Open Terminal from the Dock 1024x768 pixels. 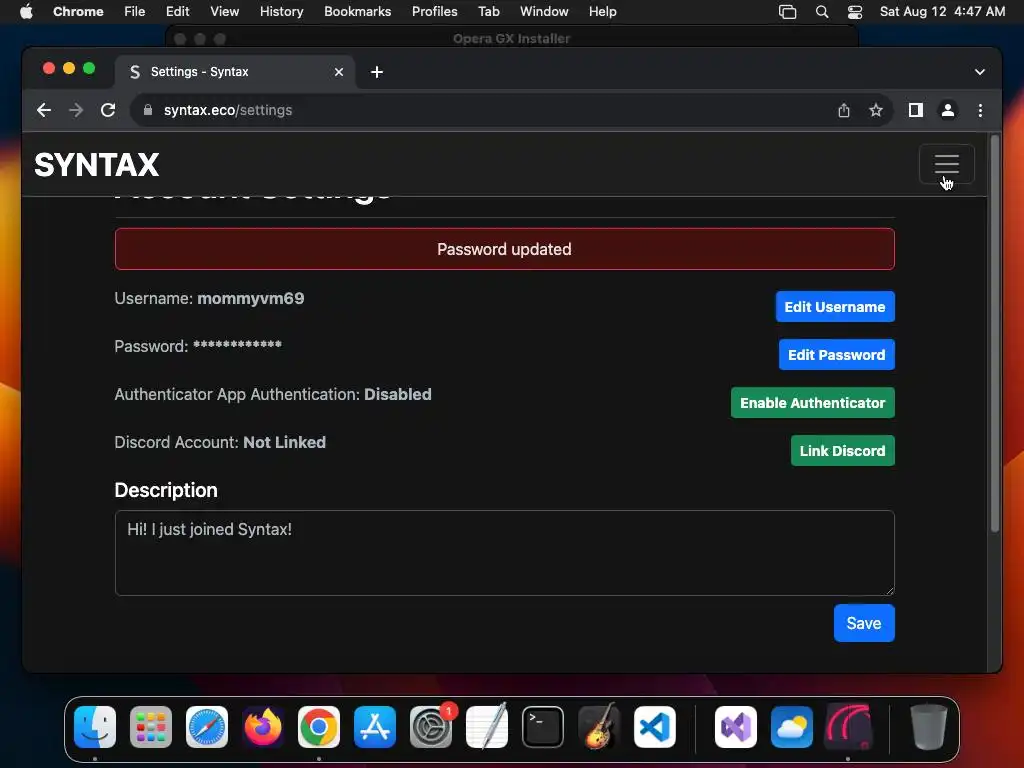(x=543, y=727)
